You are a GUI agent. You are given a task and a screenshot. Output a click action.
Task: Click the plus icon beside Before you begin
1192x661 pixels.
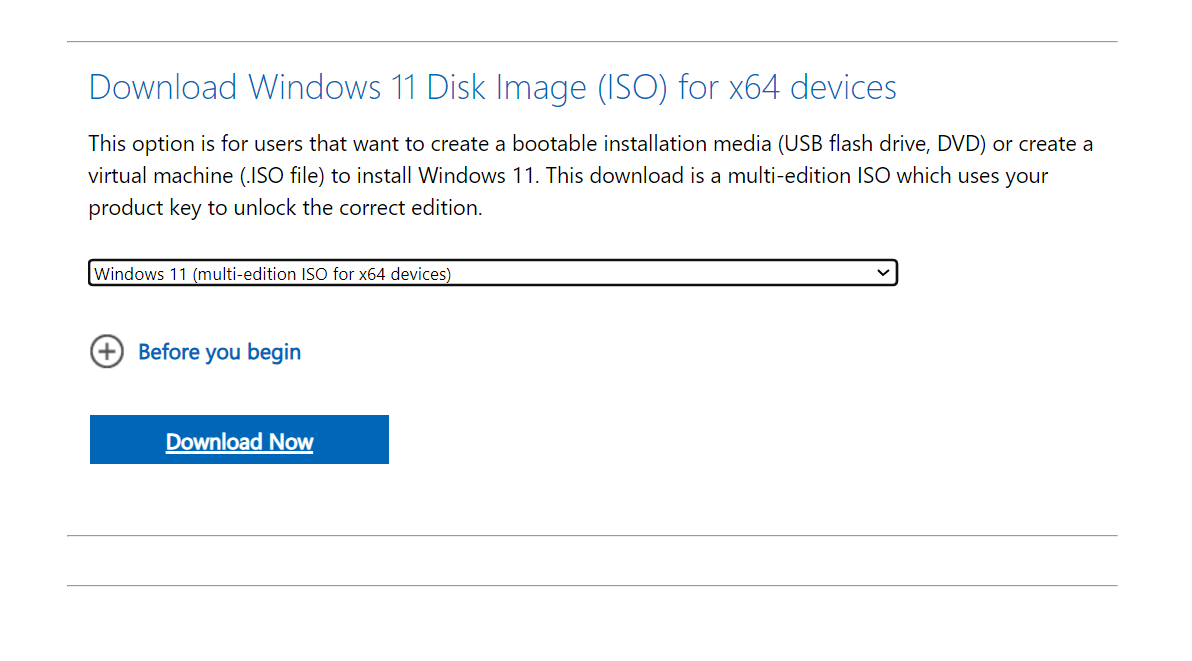(107, 352)
